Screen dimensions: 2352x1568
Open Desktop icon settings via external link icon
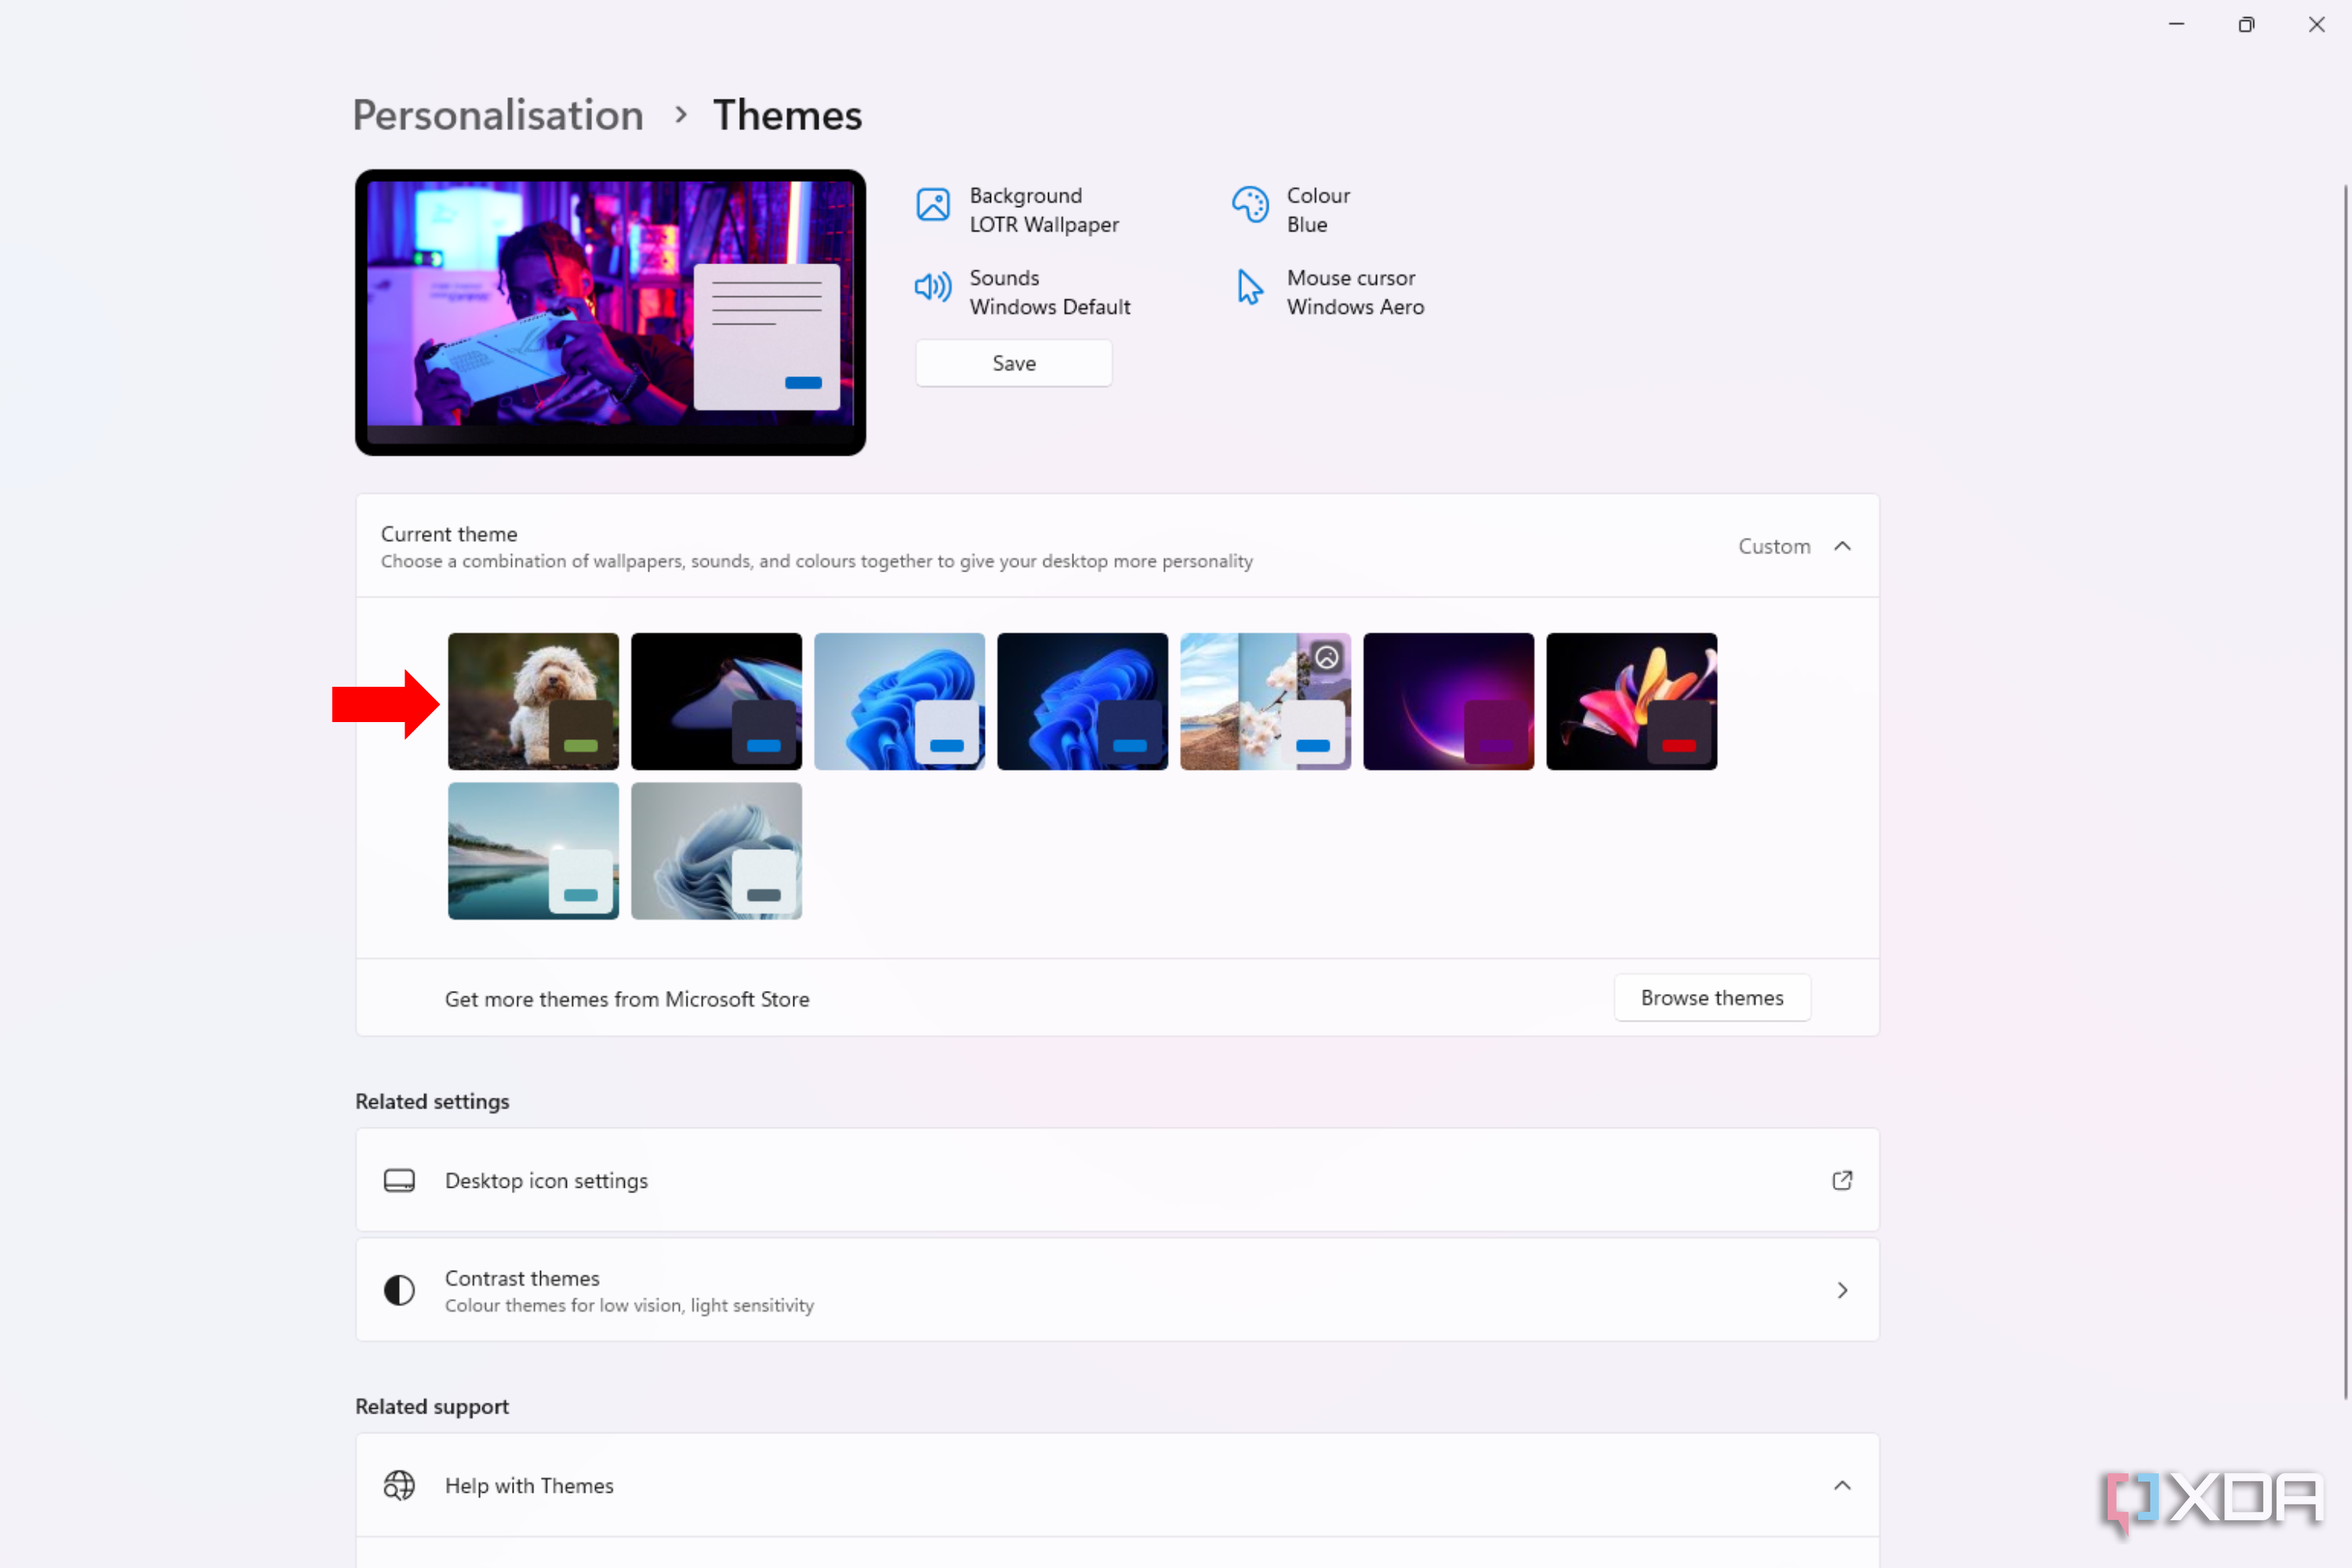point(1843,1180)
